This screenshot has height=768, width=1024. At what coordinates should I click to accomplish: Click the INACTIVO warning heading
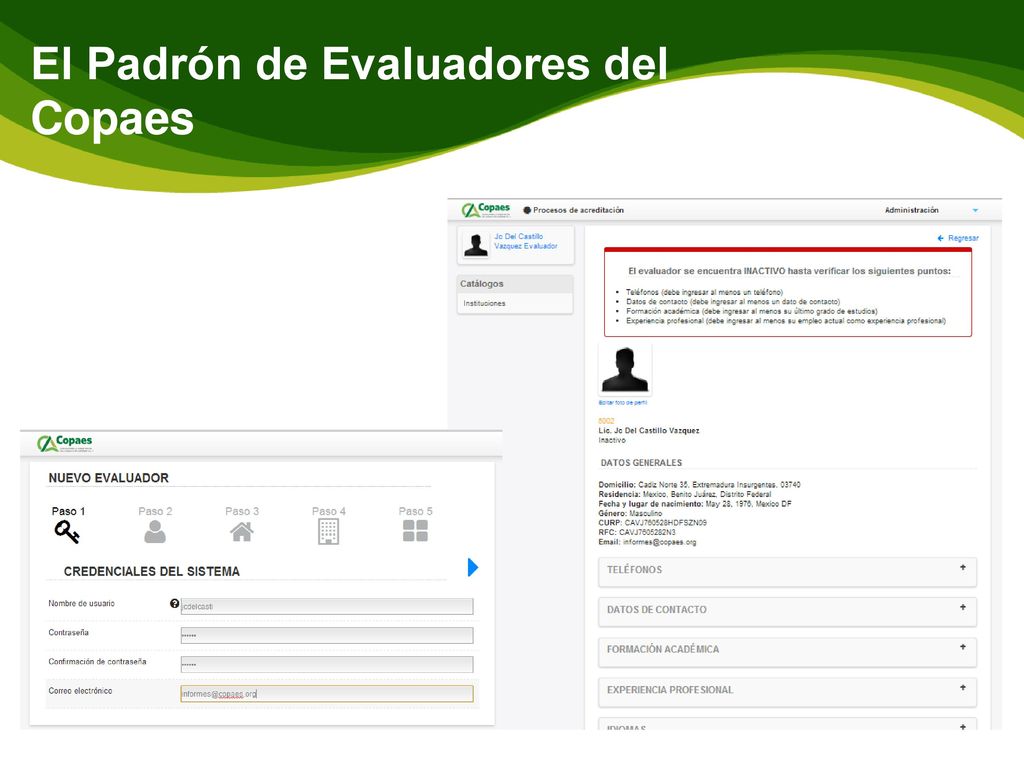click(789, 271)
